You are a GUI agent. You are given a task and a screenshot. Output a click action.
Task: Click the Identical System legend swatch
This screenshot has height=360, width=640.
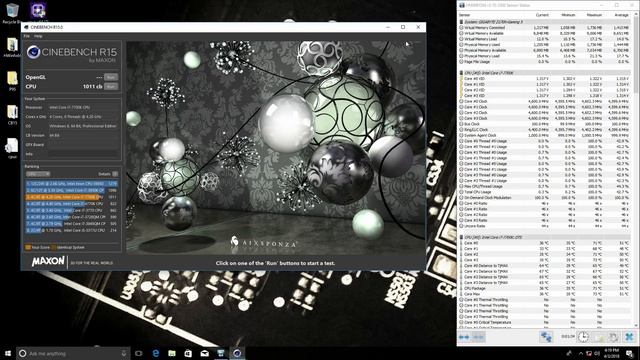tap(54, 247)
